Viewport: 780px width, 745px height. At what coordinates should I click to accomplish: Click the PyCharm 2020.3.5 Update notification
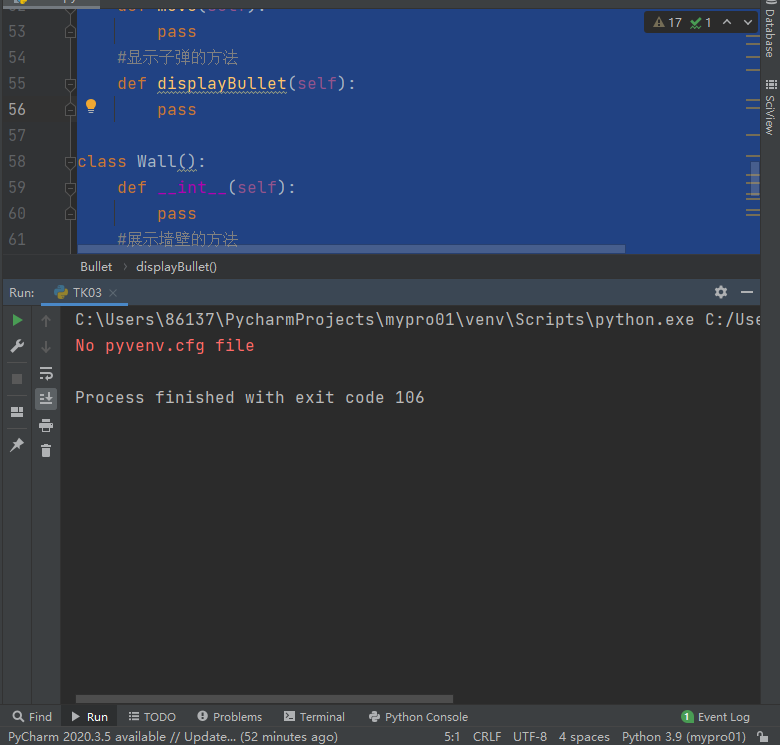point(173,736)
